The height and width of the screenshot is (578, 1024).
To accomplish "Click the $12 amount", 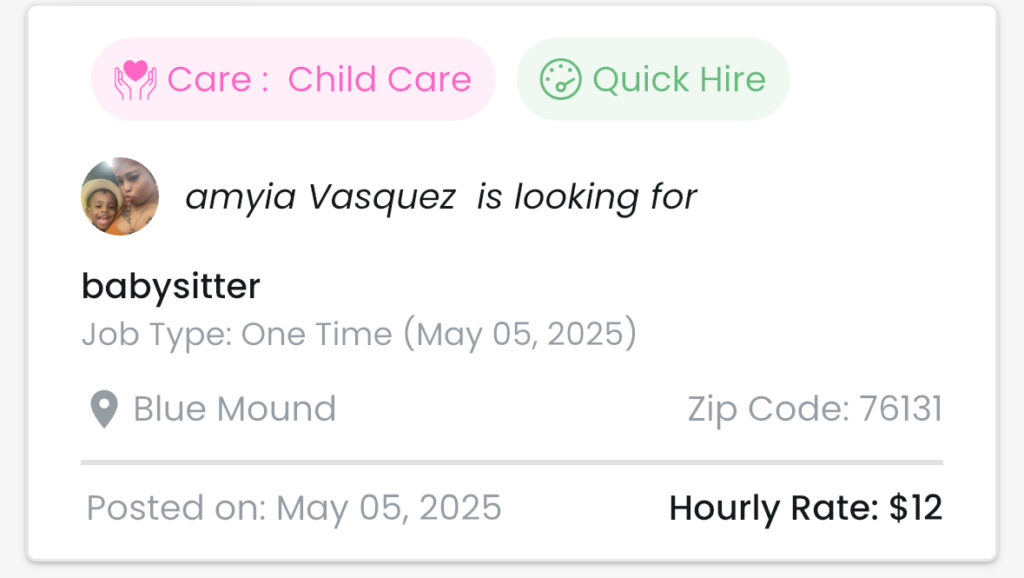I will [916, 507].
